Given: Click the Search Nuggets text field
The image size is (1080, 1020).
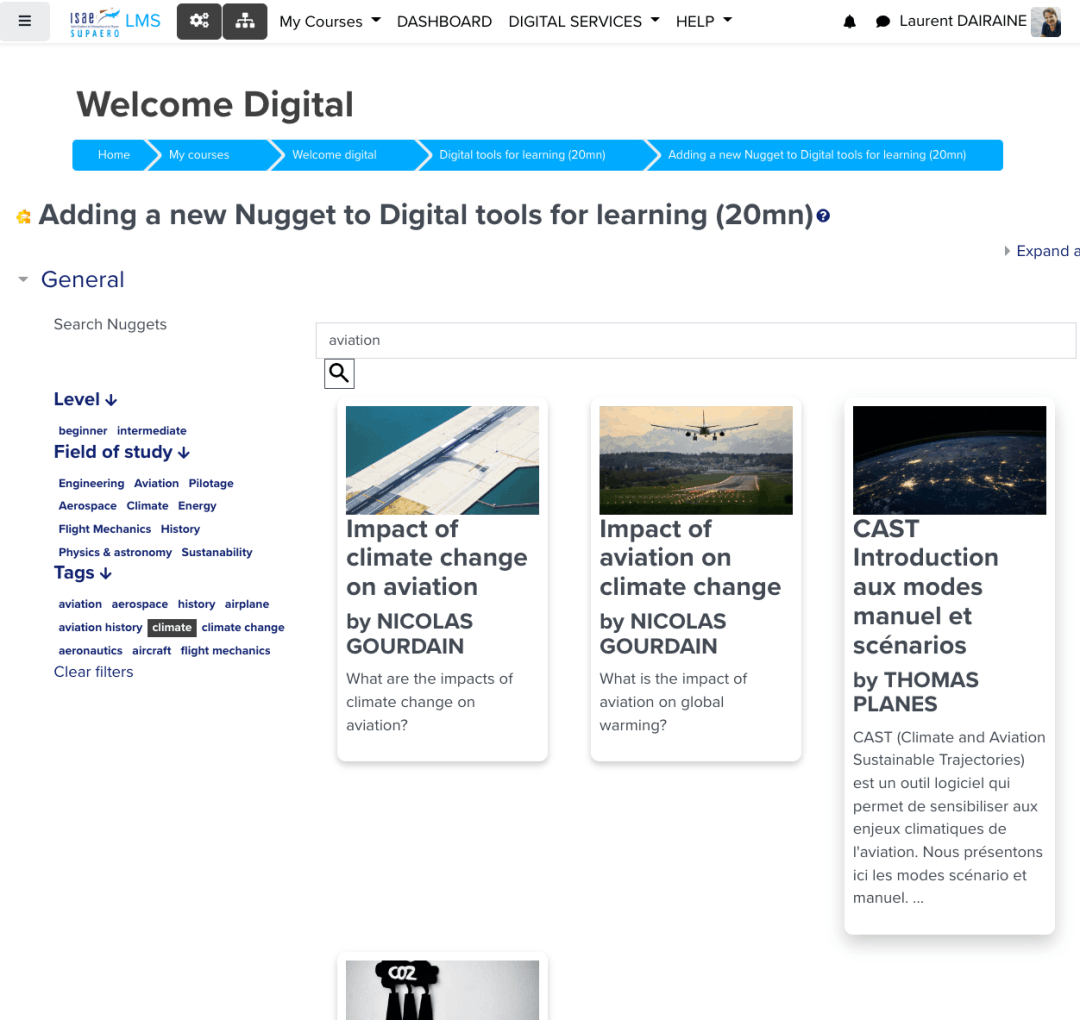Looking at the screenshot, I should click(695, 340).
